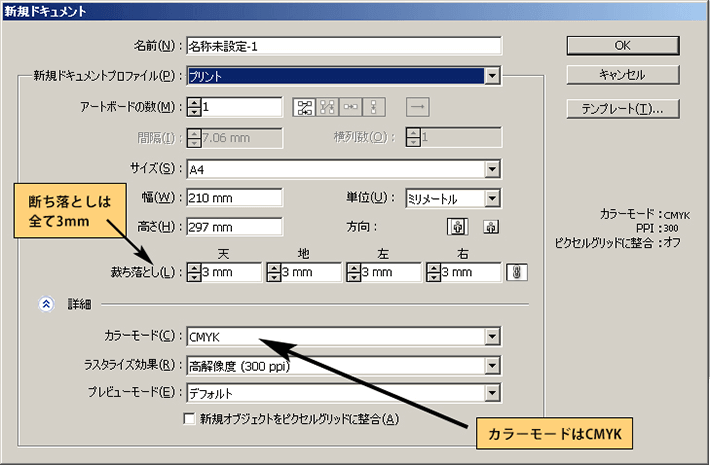Screen dimensions: 710x470
Task: Open the カラーモード CMYK dropdown
Action: pos(492,336)
